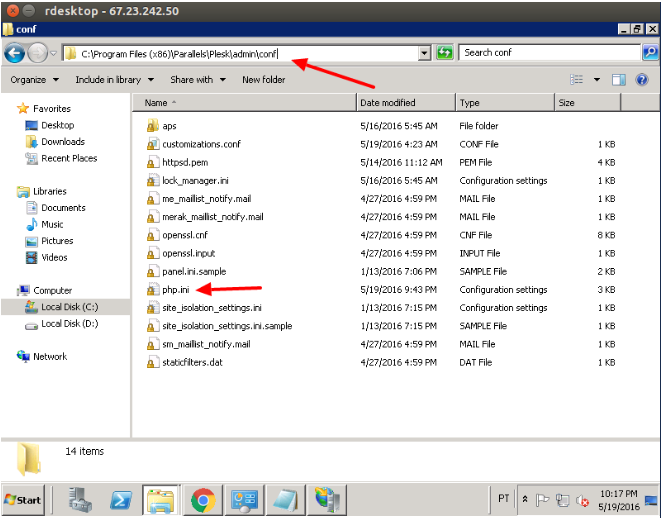Select file site_isolation_settings.ini.sample
The width and height of the screenshot is (662, 518).
227,326
